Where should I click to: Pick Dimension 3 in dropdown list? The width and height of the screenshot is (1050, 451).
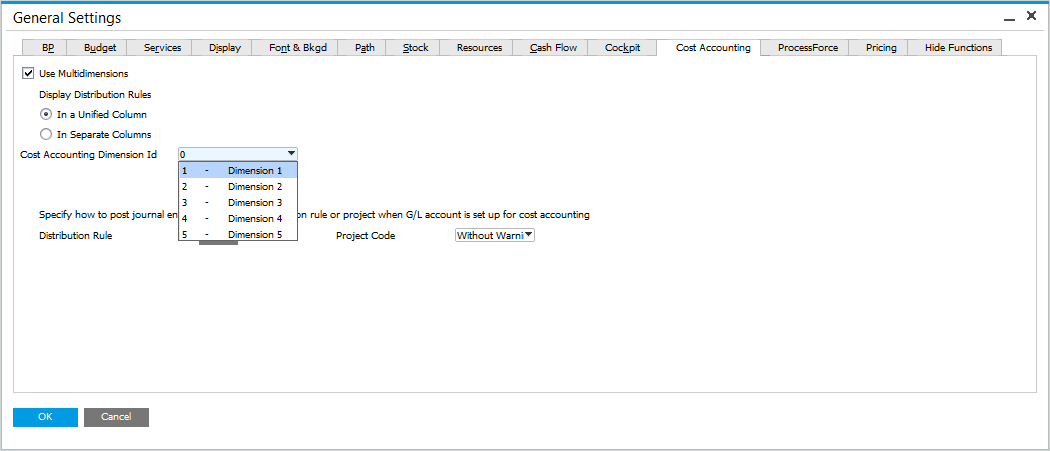pos(238,203)
